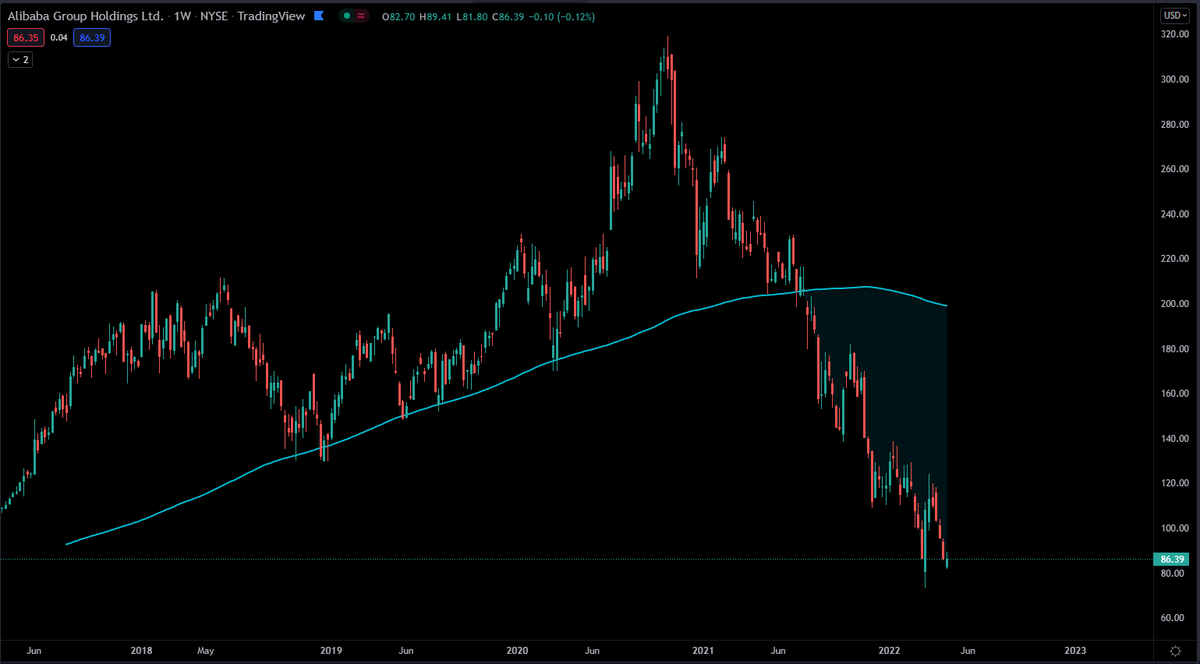
Task: Click the green market status dot
Action: pyautogui.click(x=346, y=16)
